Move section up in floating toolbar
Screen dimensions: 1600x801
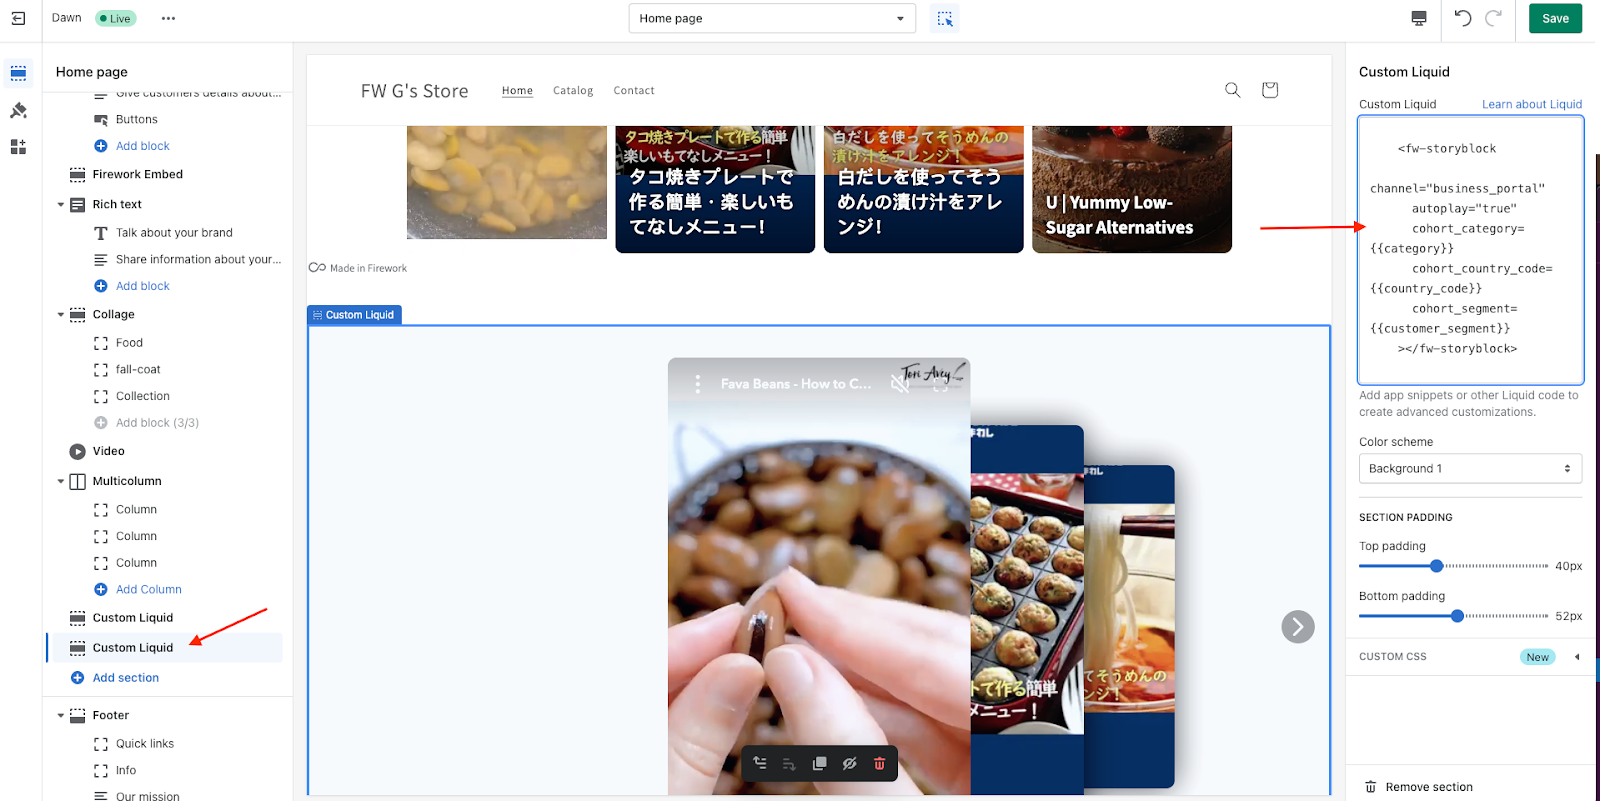760,763
